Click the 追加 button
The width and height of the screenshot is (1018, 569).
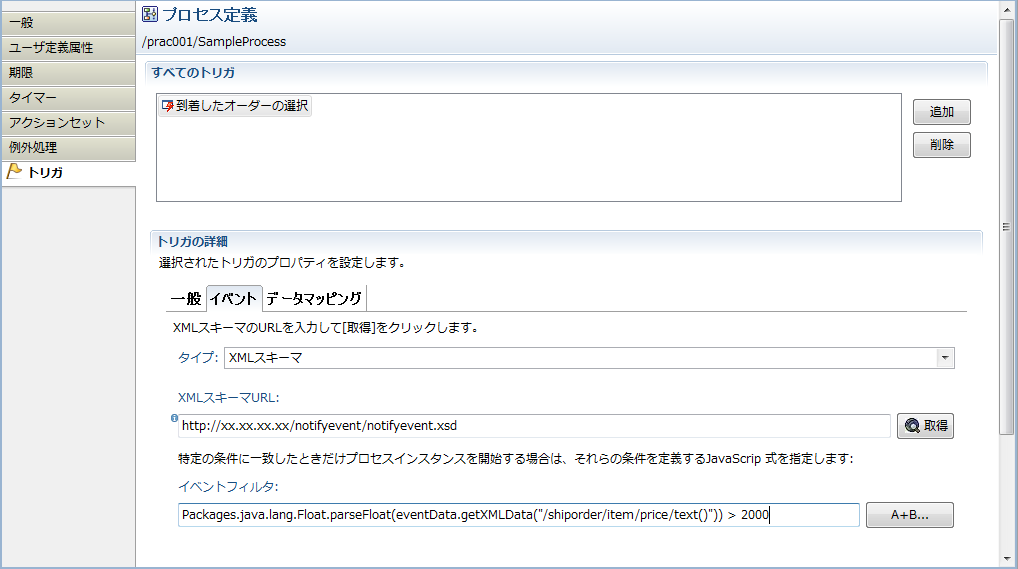[941, 112]
